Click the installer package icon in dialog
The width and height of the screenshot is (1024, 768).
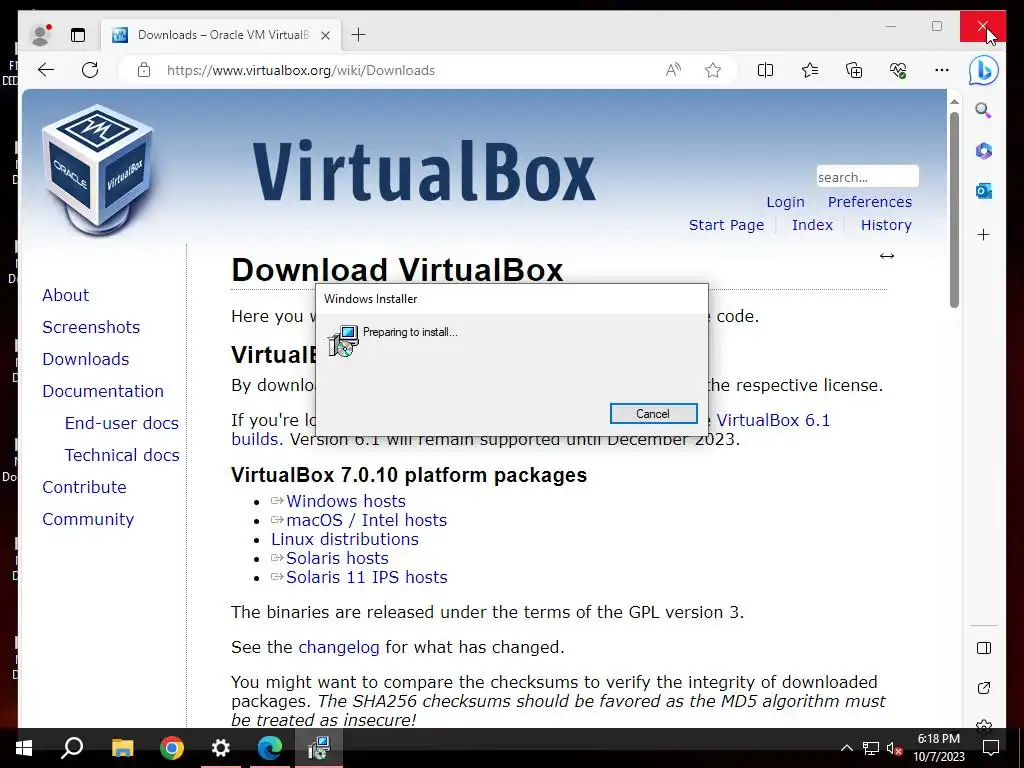tap(344, 340)
